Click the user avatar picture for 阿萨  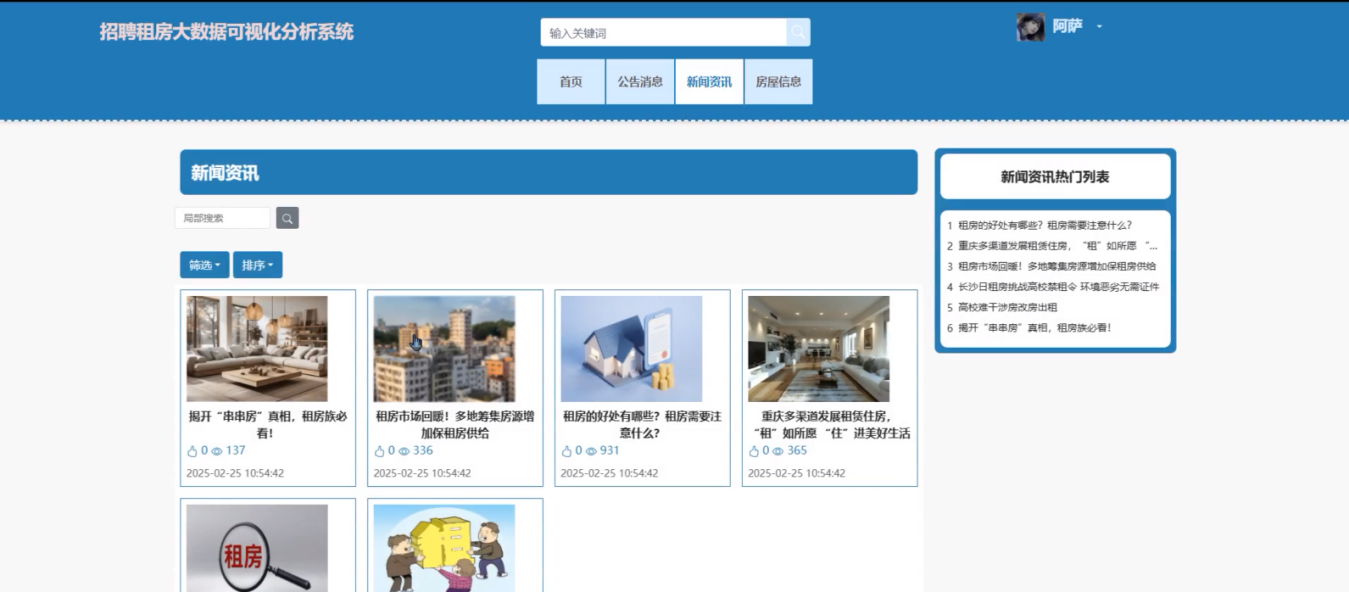(1030, 27)
